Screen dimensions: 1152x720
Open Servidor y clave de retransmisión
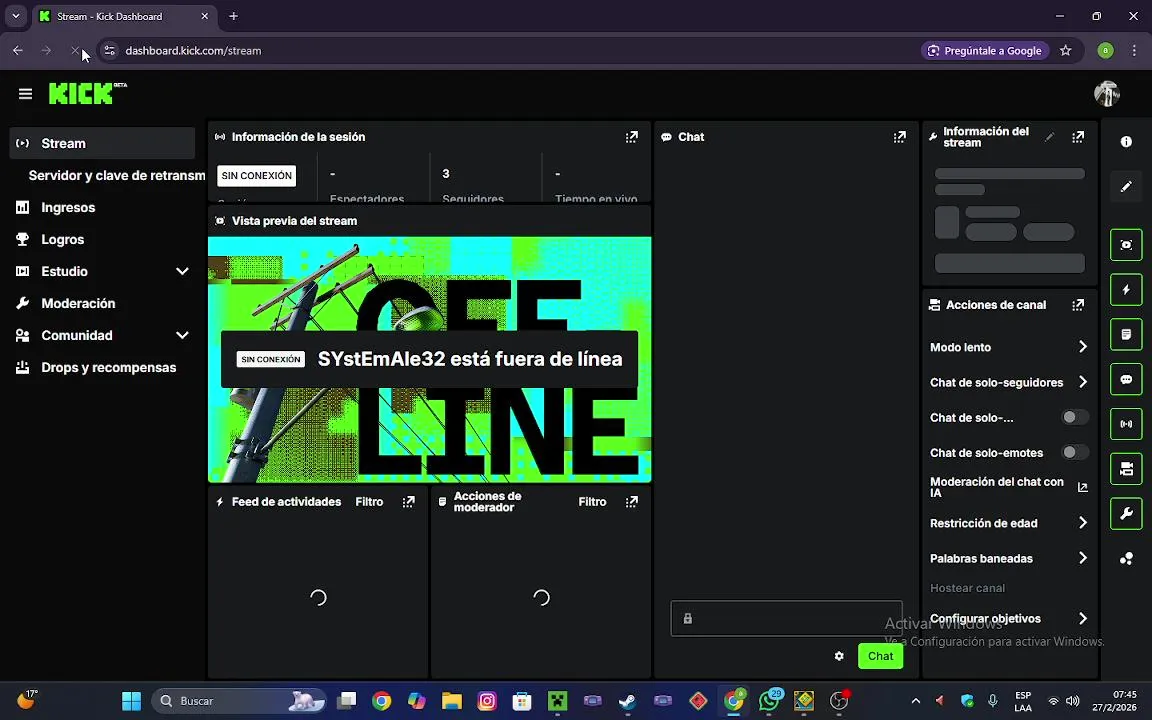[116, 176]
